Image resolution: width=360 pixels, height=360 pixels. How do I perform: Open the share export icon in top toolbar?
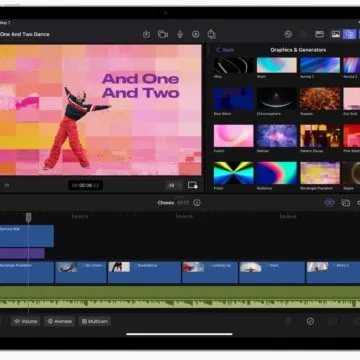click(x=211, y=34)
